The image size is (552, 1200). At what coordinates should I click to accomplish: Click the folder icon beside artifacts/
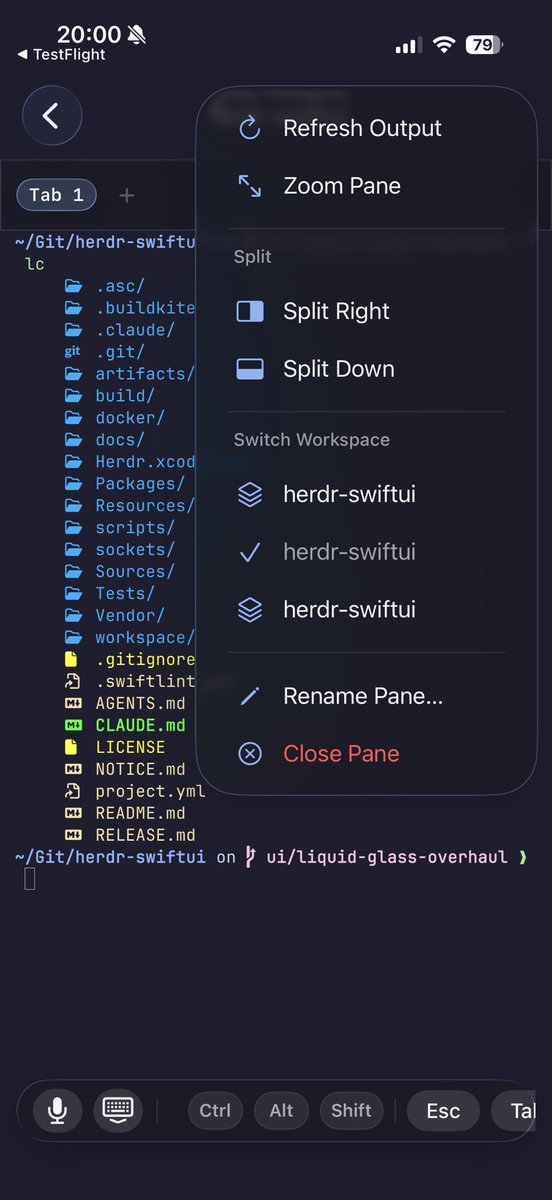73,374
